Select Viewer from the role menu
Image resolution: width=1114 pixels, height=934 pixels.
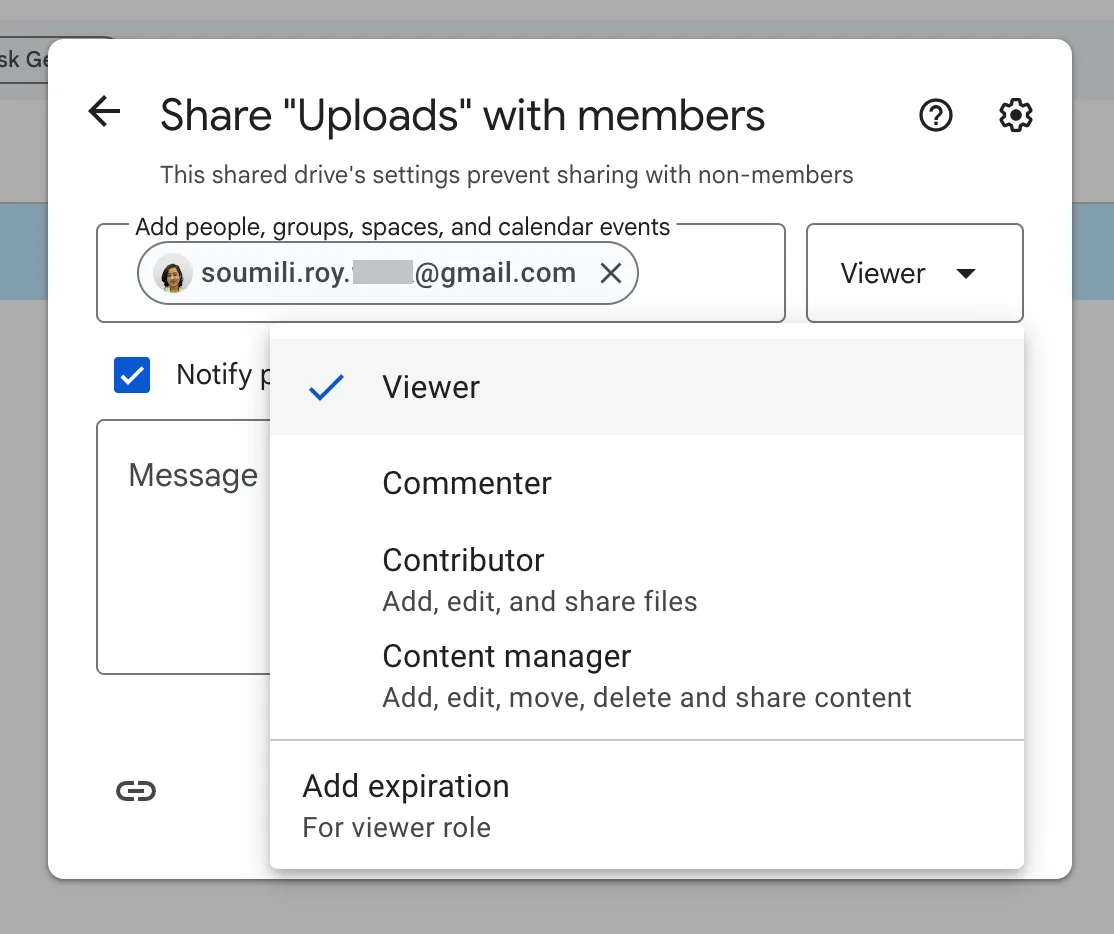(647, 387)
